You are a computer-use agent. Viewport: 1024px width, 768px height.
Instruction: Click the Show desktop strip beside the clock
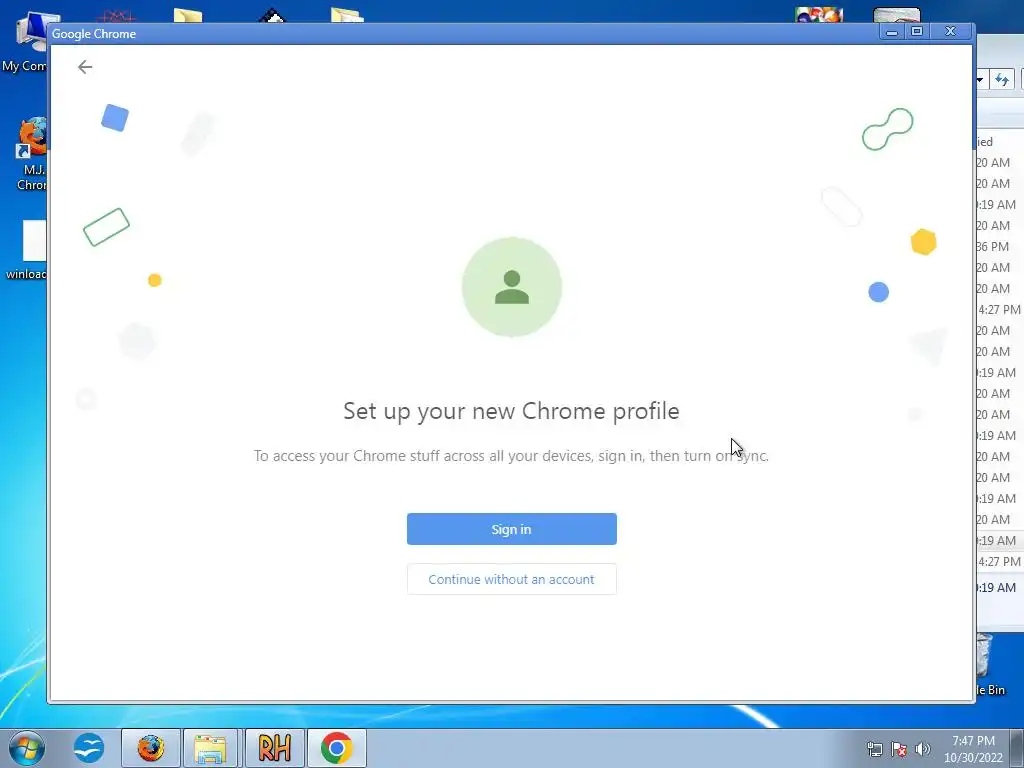coord(1018,748)
